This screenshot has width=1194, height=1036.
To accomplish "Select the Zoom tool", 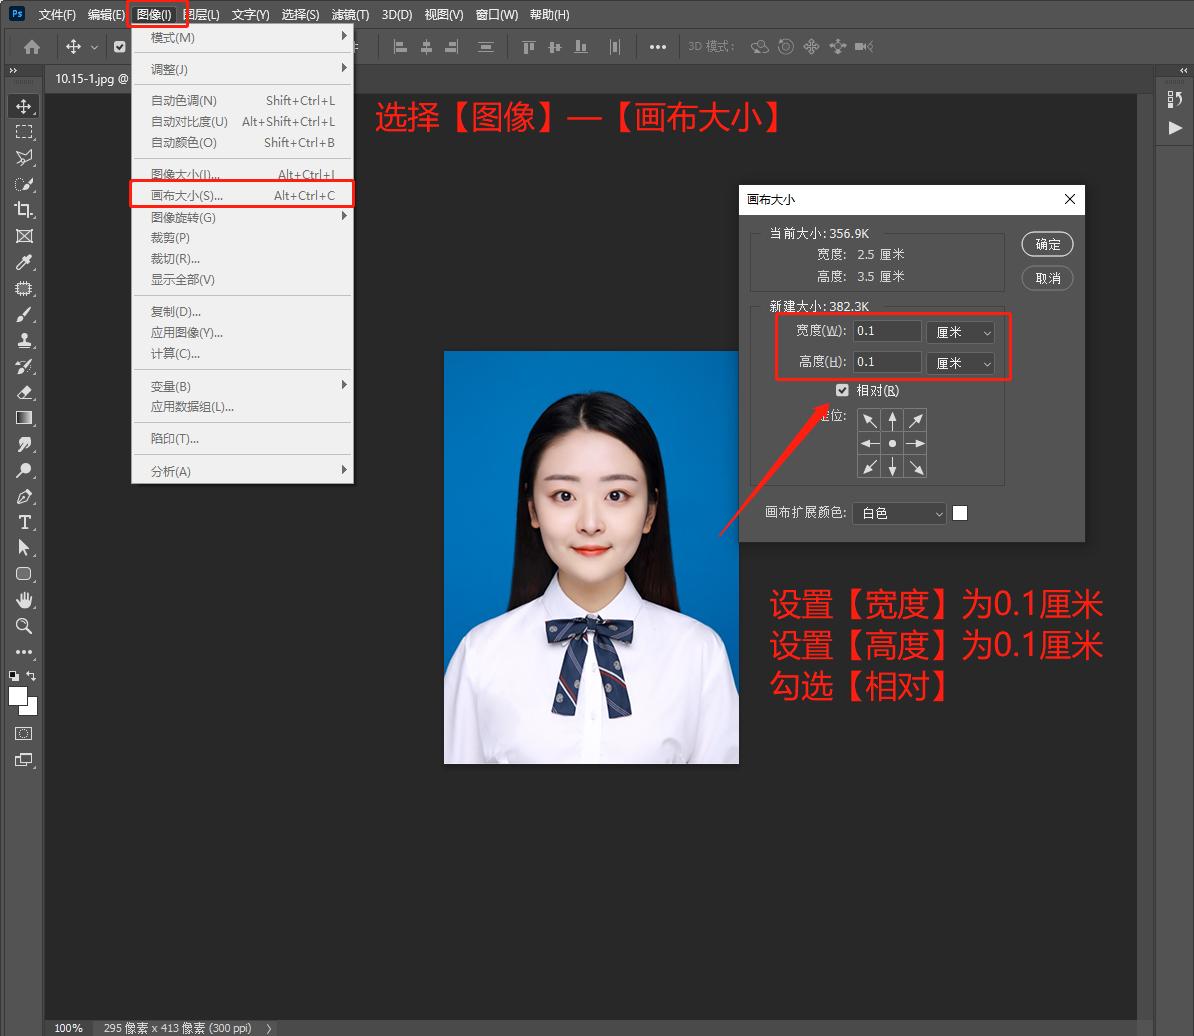I will tap(24, 626).
